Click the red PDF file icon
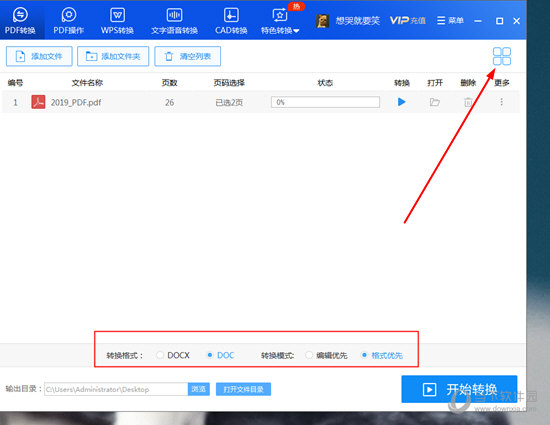This screenshot has height=425, width=550. click(x=38, y=102)
